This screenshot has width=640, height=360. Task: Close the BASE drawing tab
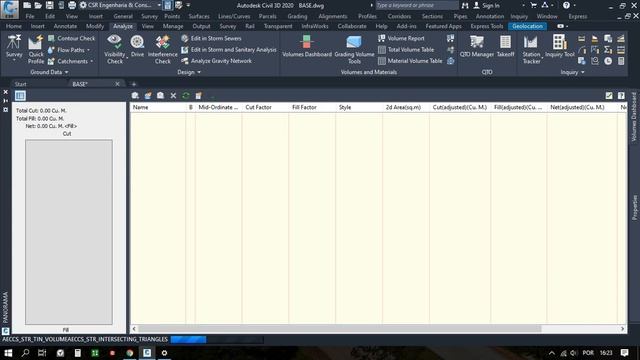[x=117, y=84]
